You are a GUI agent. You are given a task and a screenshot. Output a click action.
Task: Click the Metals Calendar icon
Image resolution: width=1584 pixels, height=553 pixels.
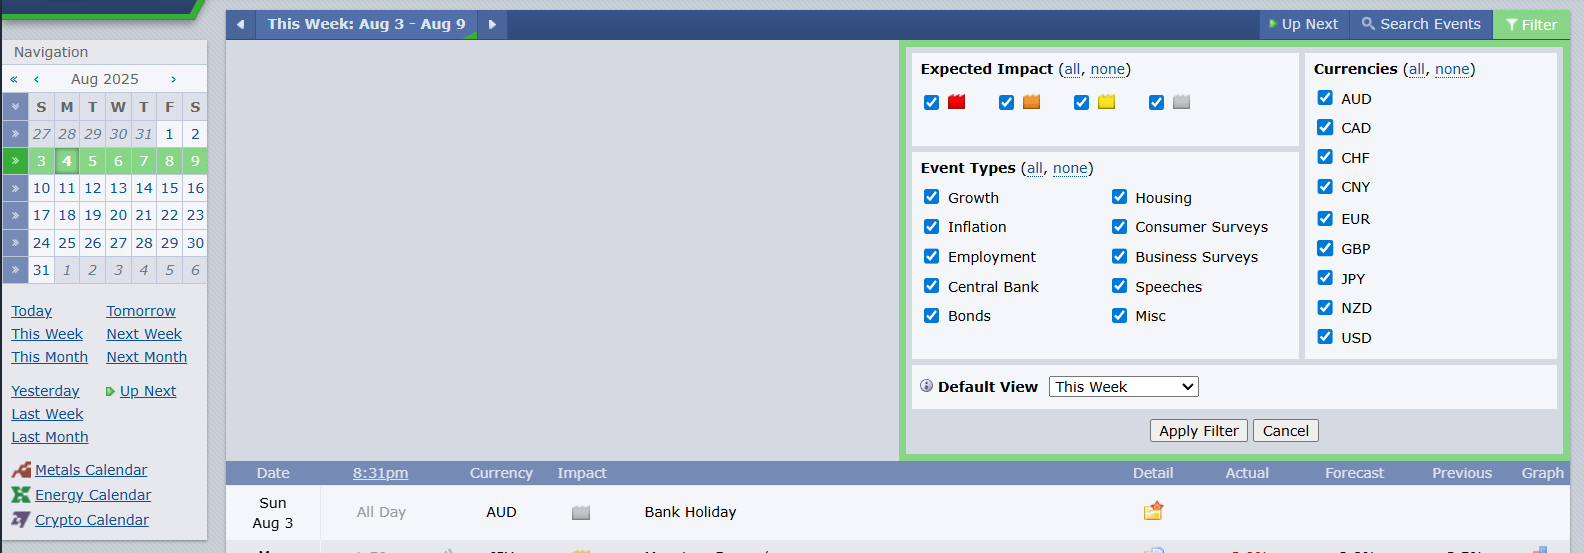click(21, 470)
